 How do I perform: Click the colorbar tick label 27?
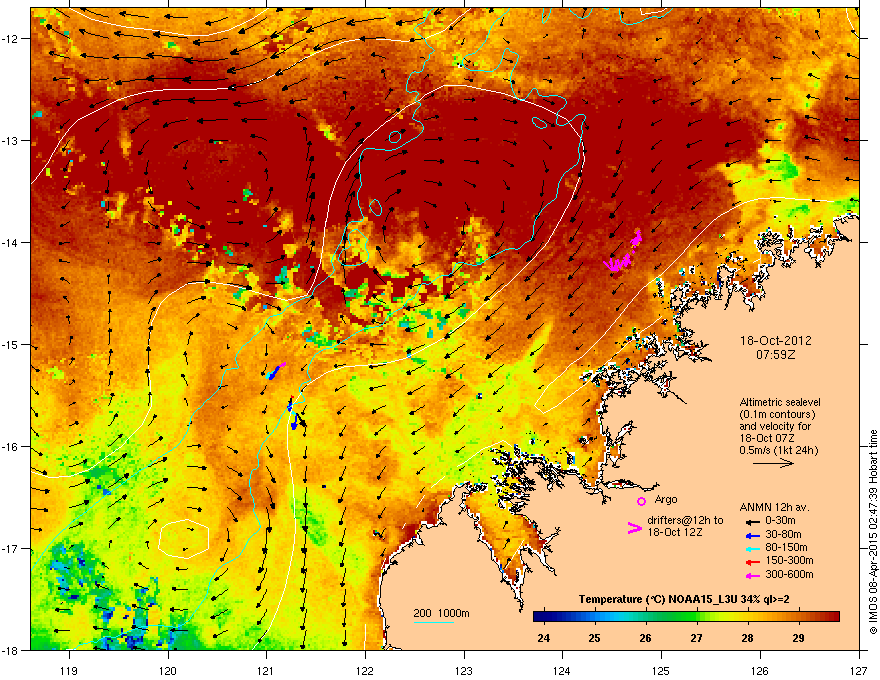(696, 638)
